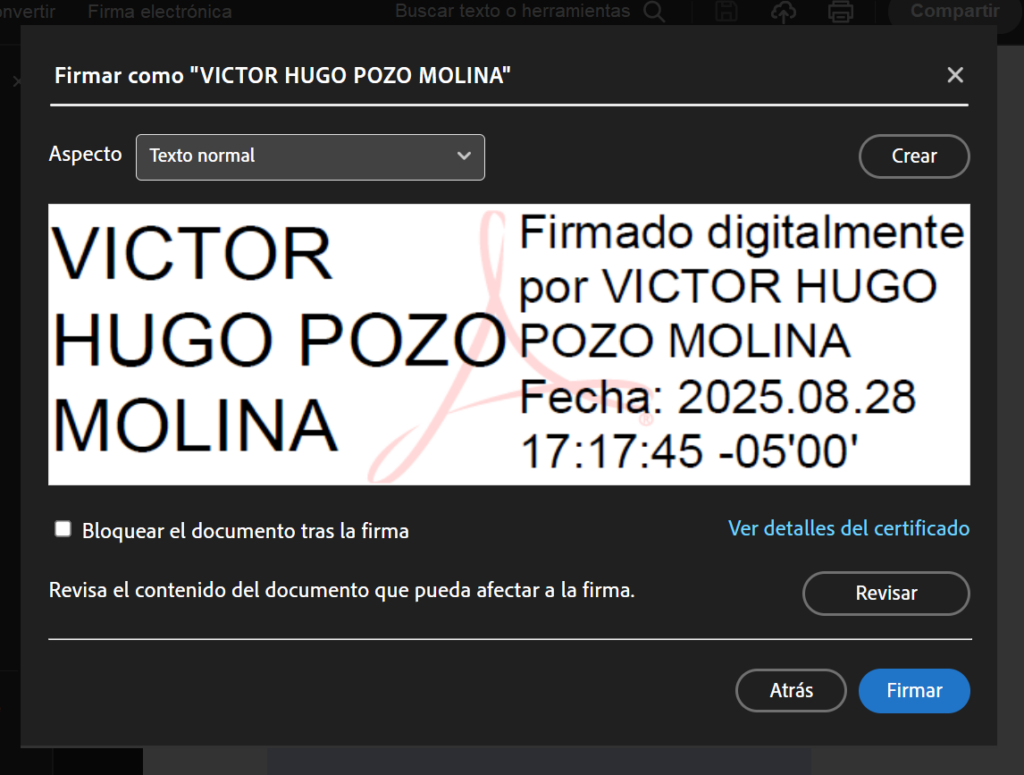
Task: Click the cloud upload icon
Action: pyautogui.click(x=783, y=11)
